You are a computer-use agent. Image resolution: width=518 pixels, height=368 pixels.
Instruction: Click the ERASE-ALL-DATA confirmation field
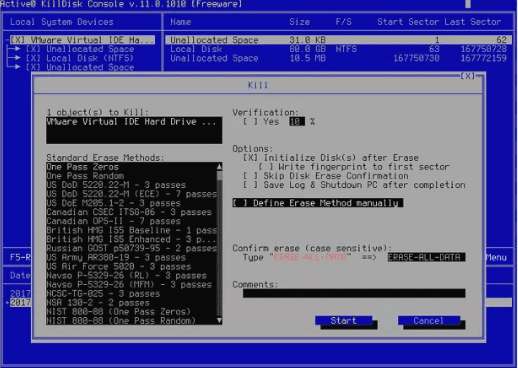point(426,257)
